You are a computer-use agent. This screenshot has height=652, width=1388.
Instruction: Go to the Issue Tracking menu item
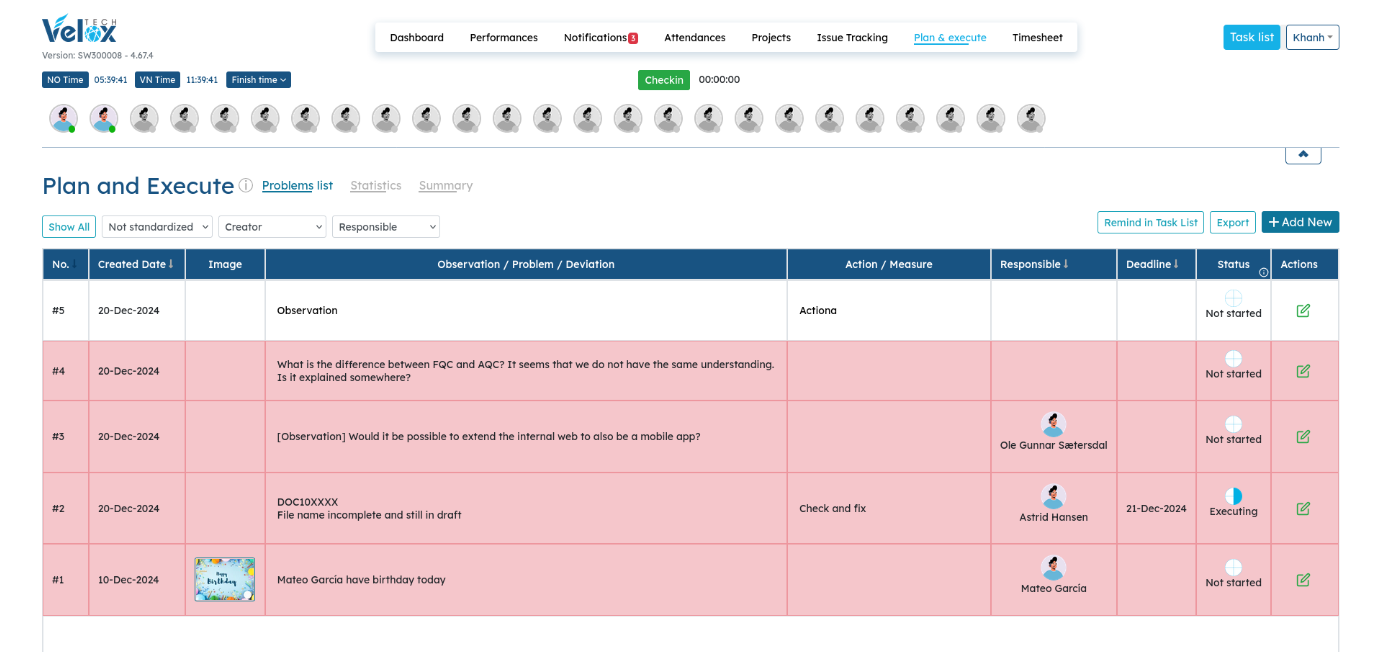(851, 38)
